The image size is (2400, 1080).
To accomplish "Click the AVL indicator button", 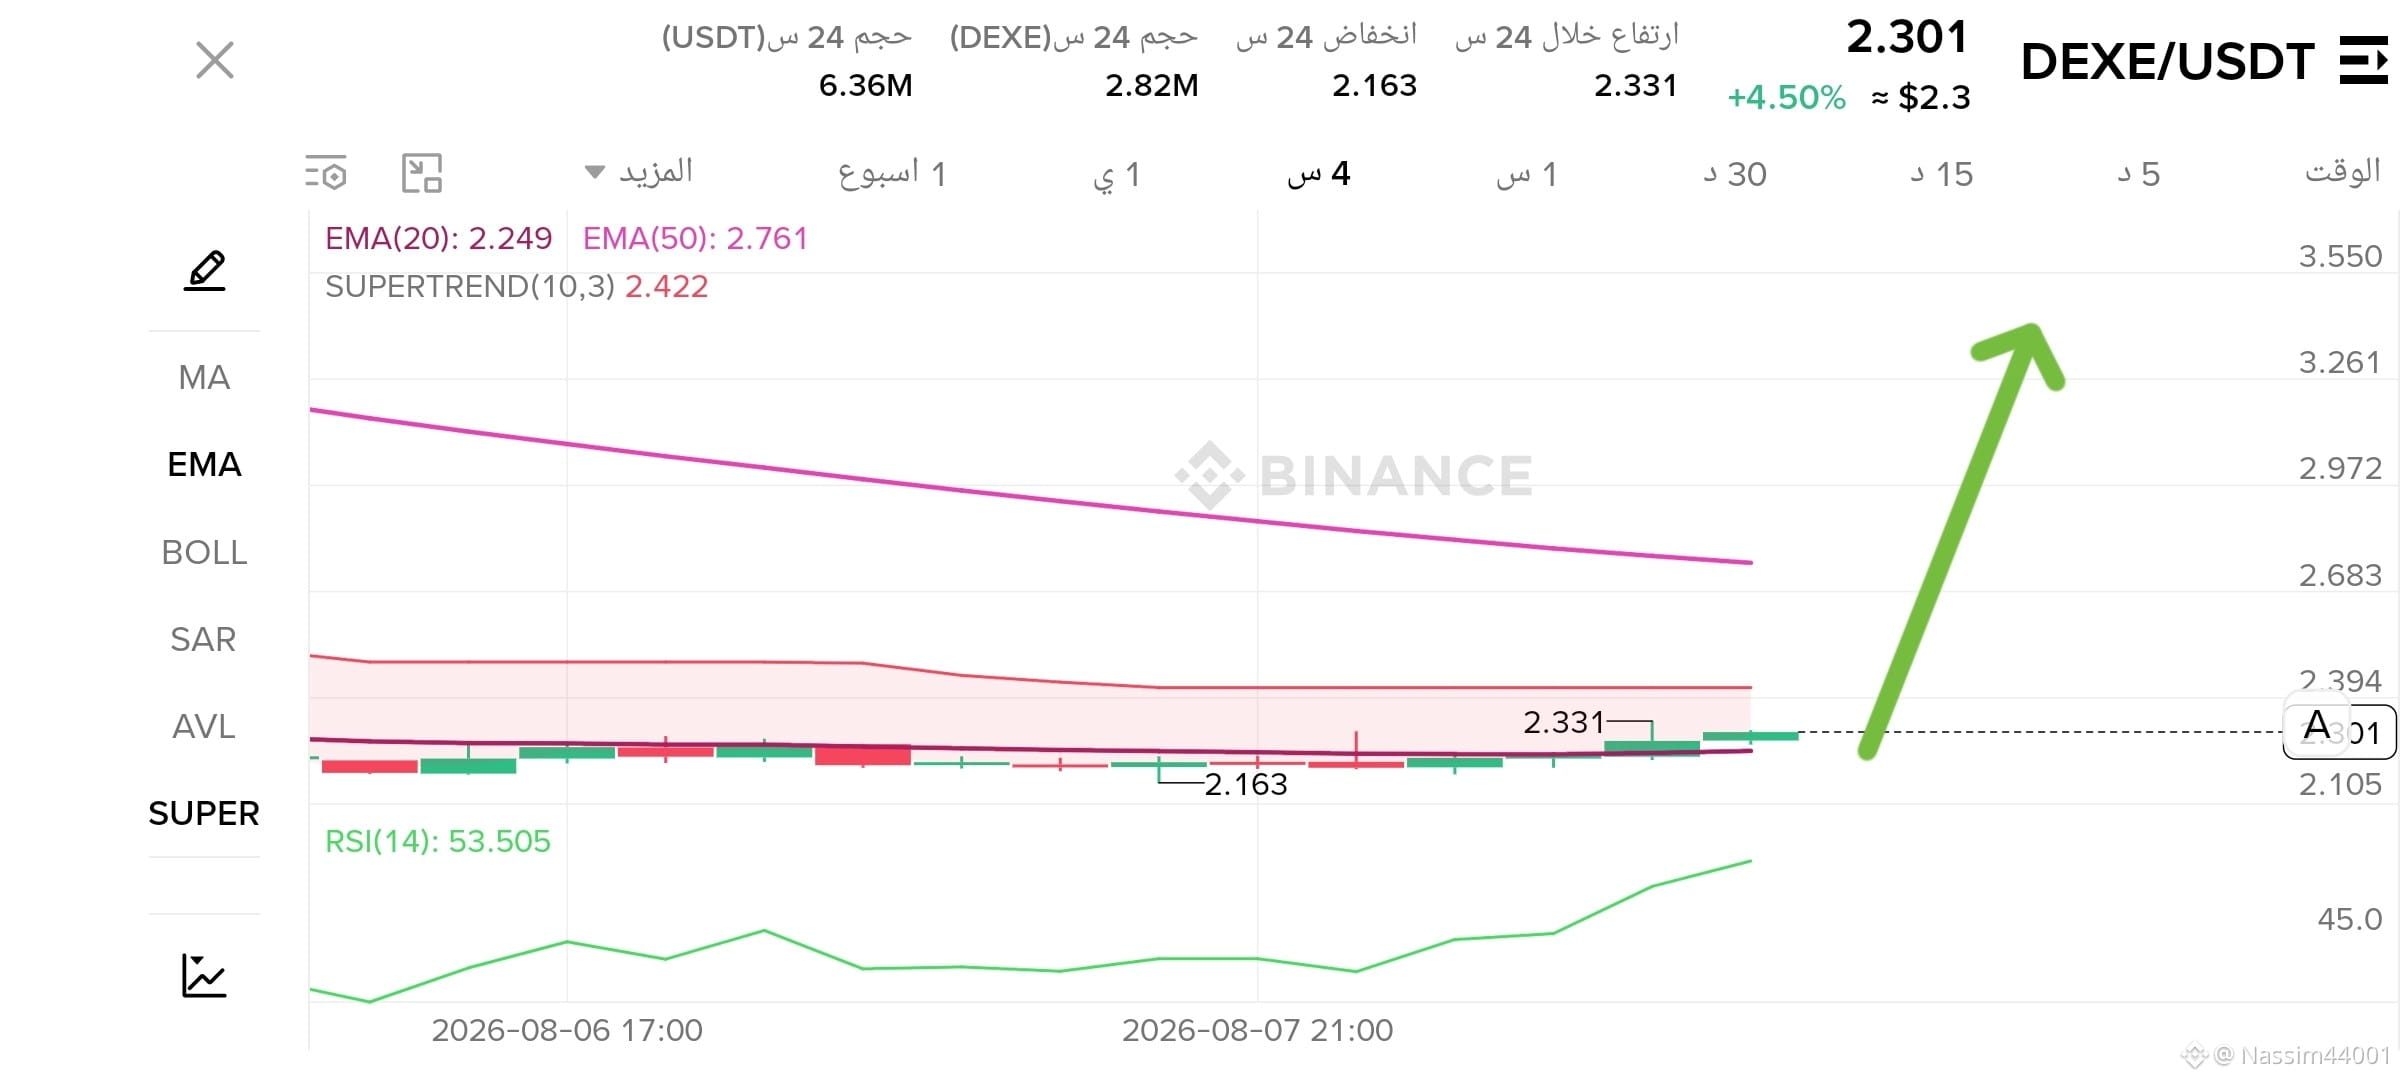I will tap(204, 726).
